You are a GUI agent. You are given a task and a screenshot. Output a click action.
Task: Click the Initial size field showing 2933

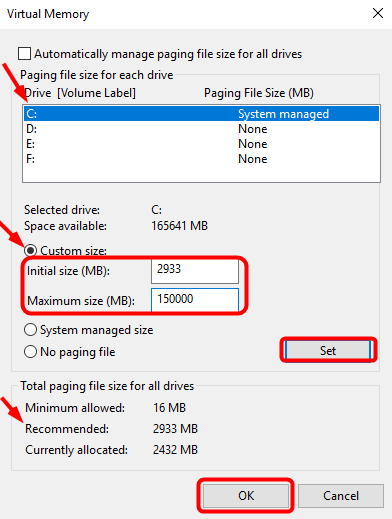[x=195, y=271]
